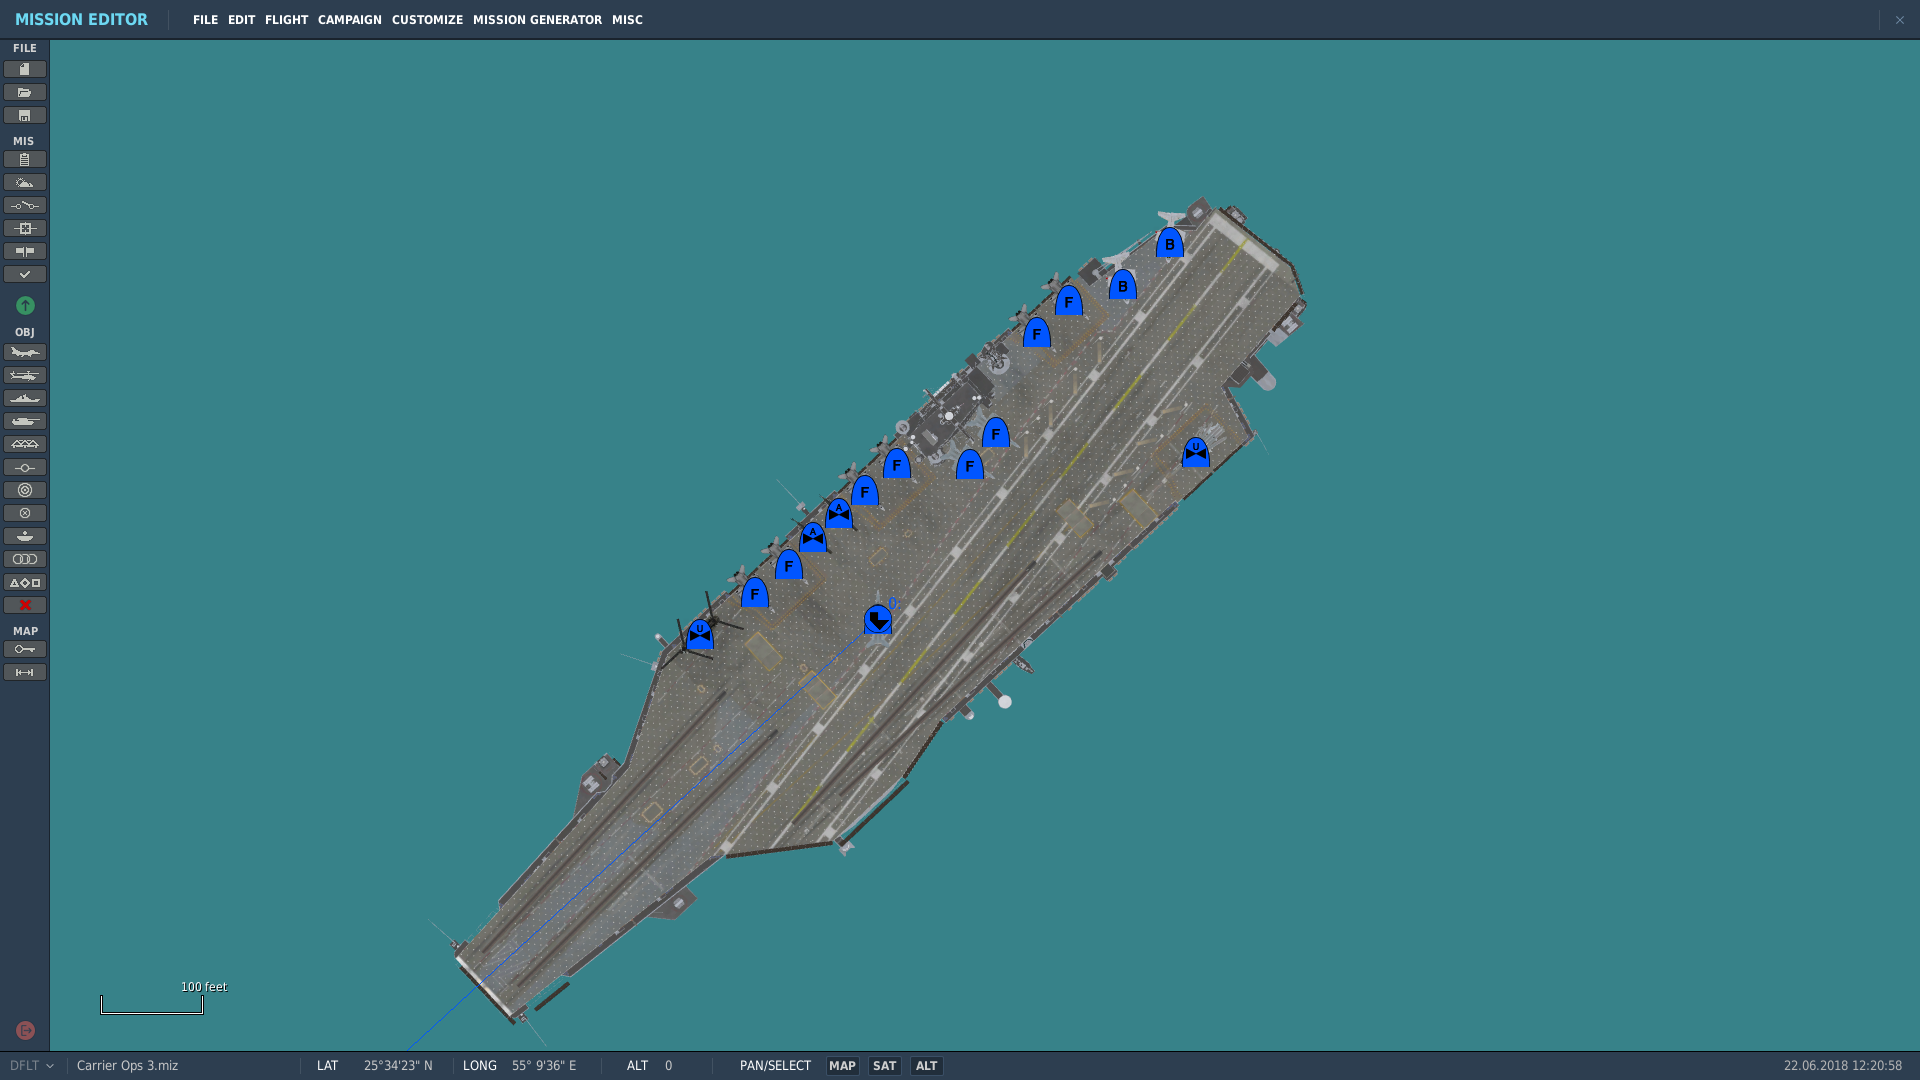
Task: Select the distance ruler measure tool
Action: (25, 672)
